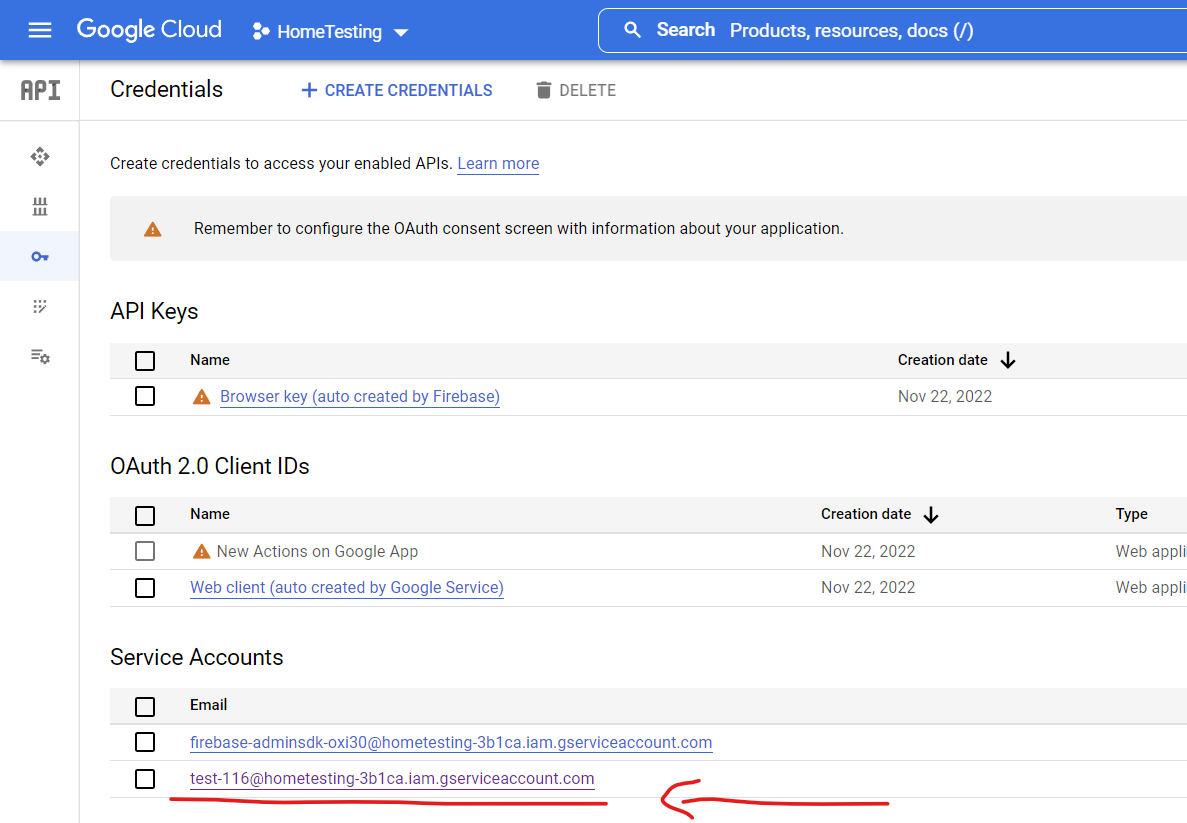Open Page usage agreements sidebar icon

(x=40, y=357)
